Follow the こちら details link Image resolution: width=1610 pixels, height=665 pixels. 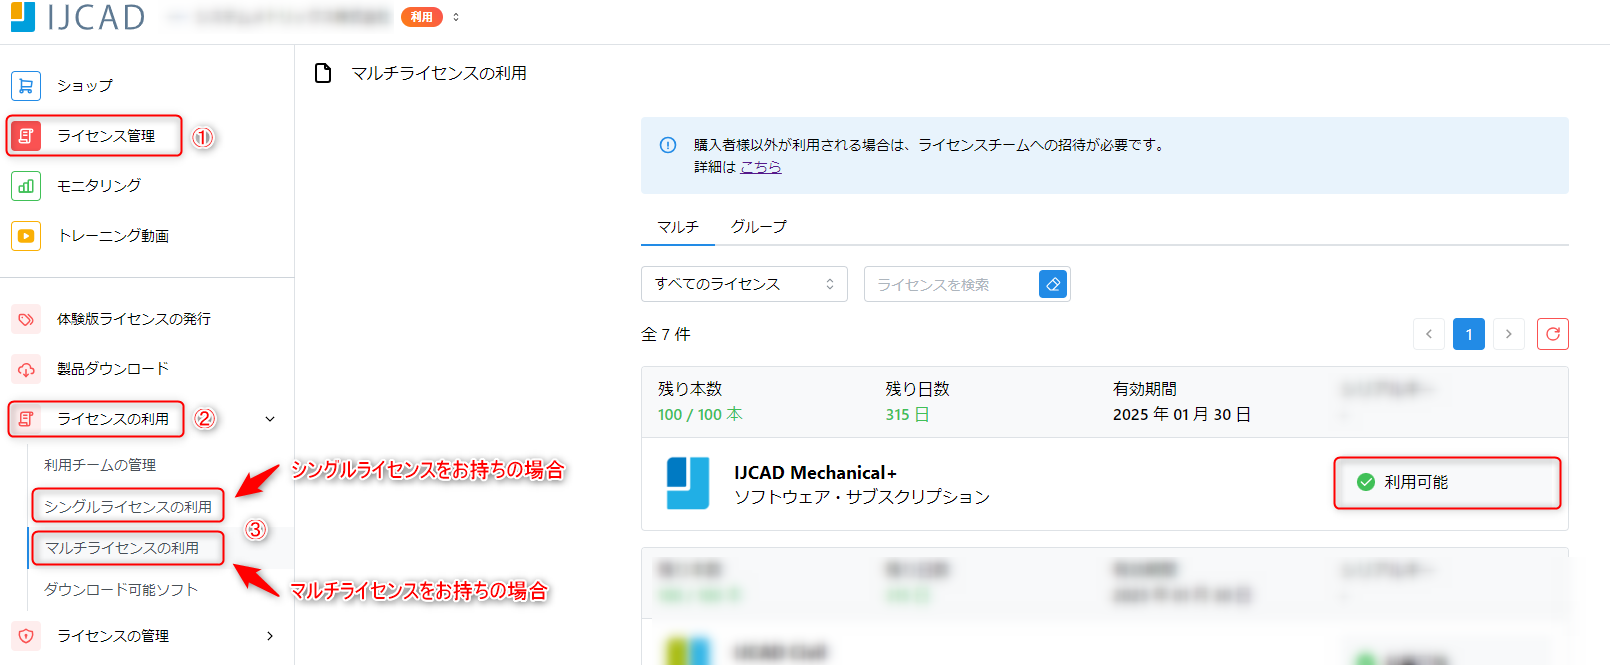pos(761,167)
